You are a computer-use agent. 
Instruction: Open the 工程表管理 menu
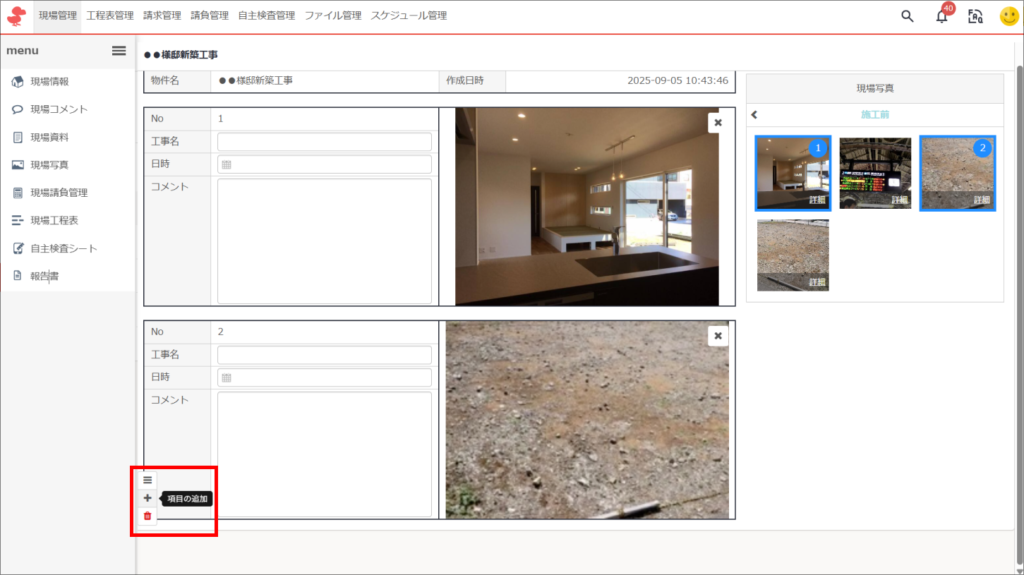[x=110, y=16]
